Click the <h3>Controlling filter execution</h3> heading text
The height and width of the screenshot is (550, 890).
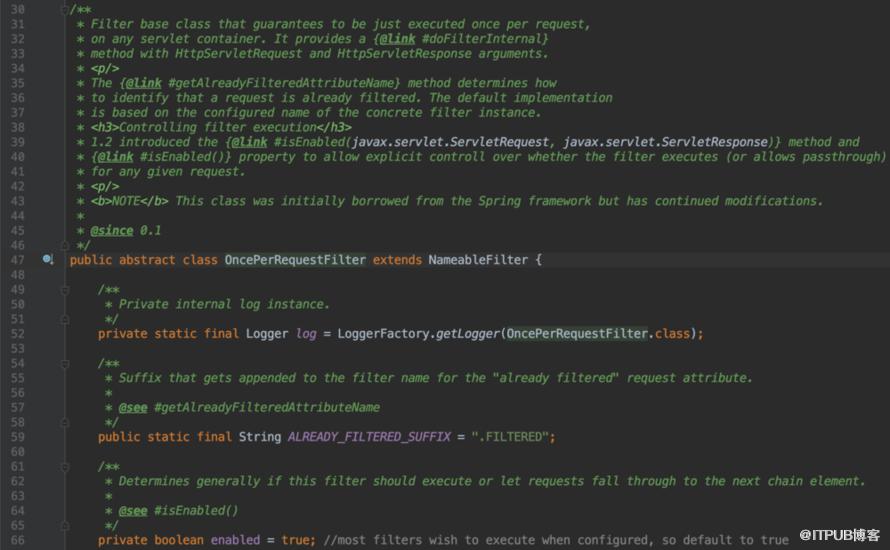(221, 128)
